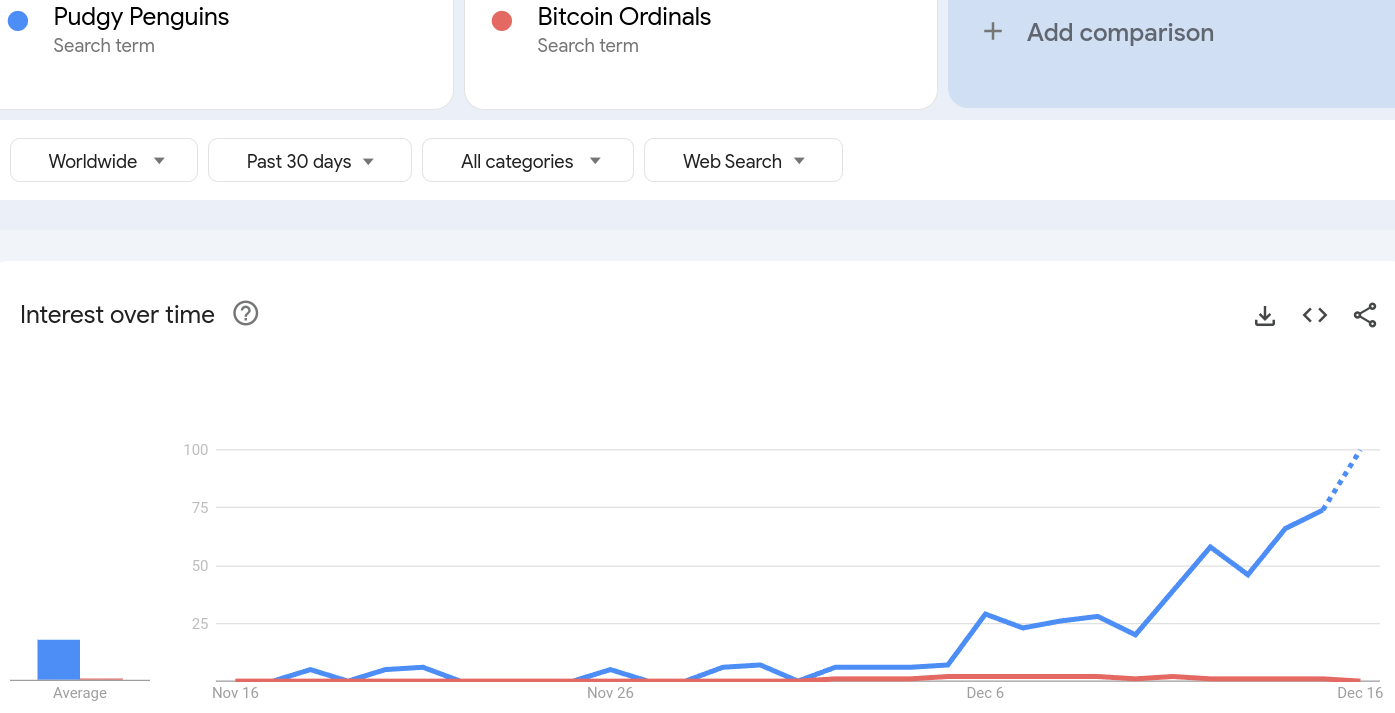
Task: Click the blue Pudgy Penguins color dot
Action: pos(18,20)
